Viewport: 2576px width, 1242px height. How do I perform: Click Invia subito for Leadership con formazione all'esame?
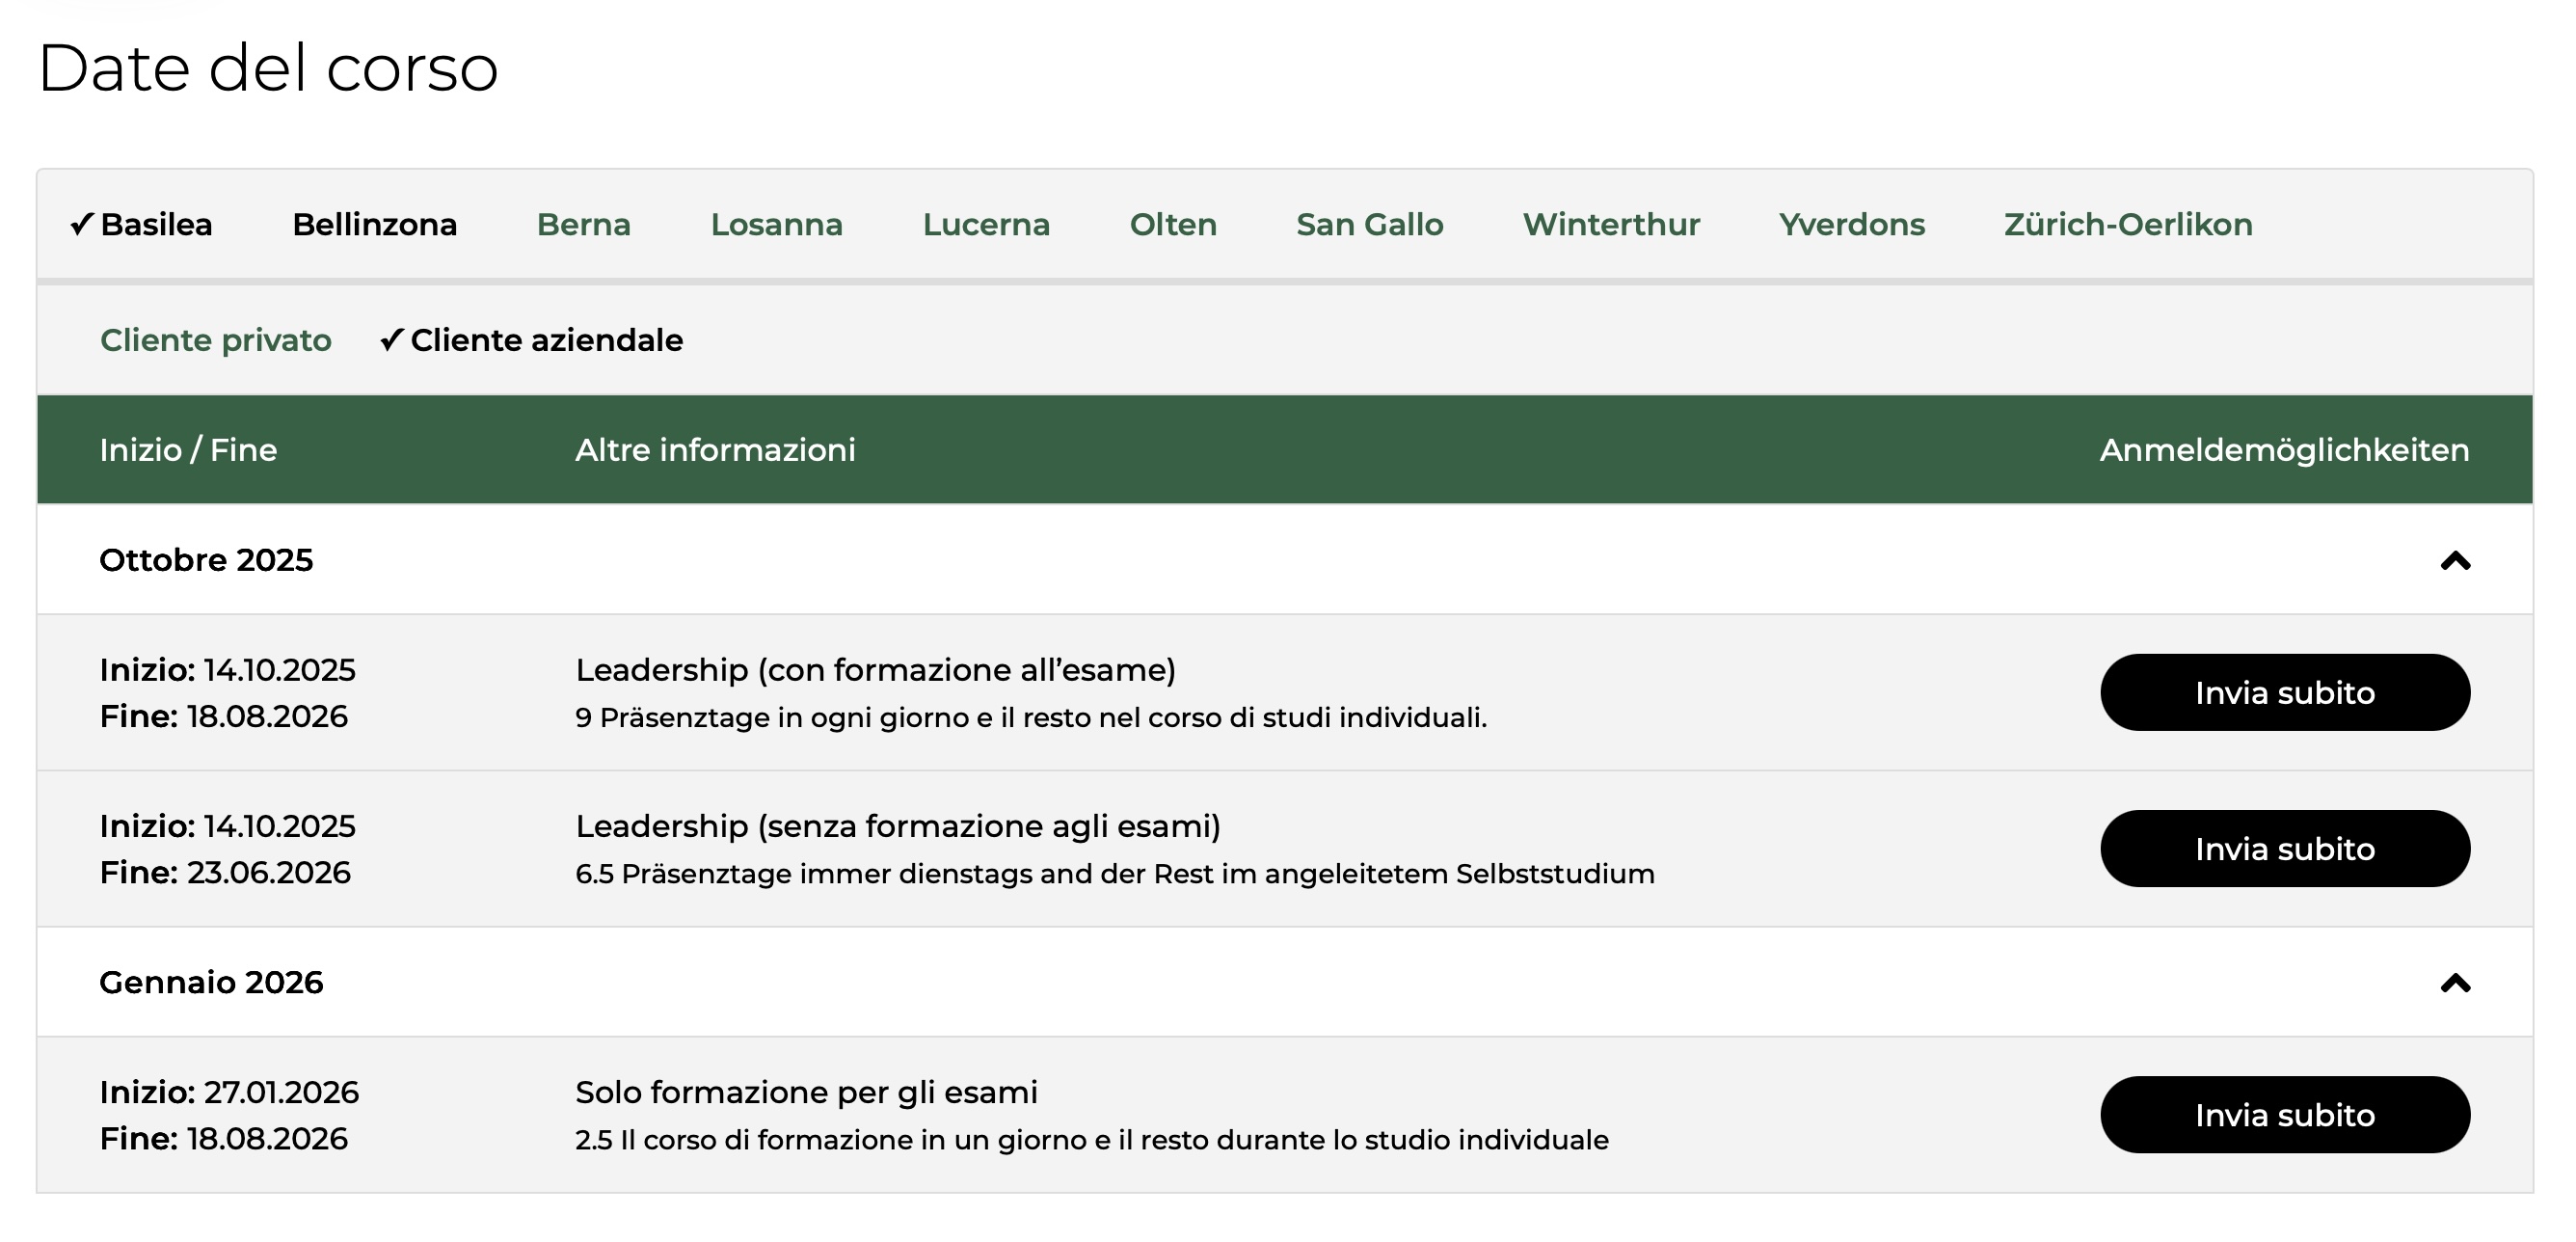pyautogui.click(x=2285, y=692)
